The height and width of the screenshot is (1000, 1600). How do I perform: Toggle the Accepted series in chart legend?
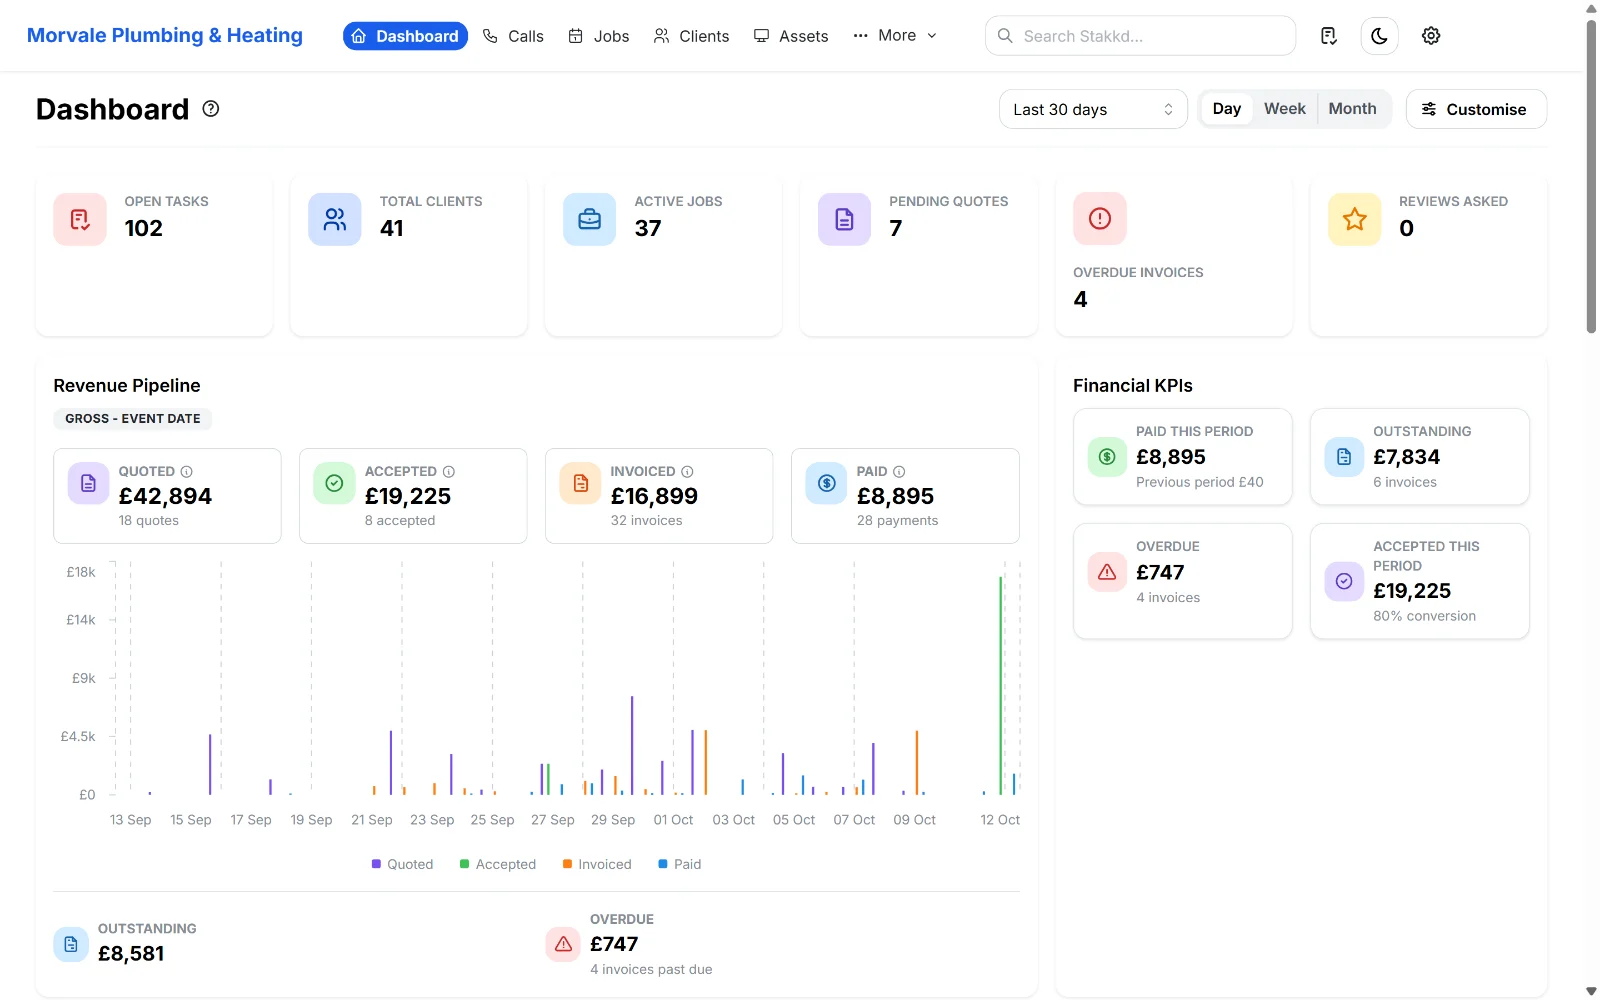click(x=498, y=864)
